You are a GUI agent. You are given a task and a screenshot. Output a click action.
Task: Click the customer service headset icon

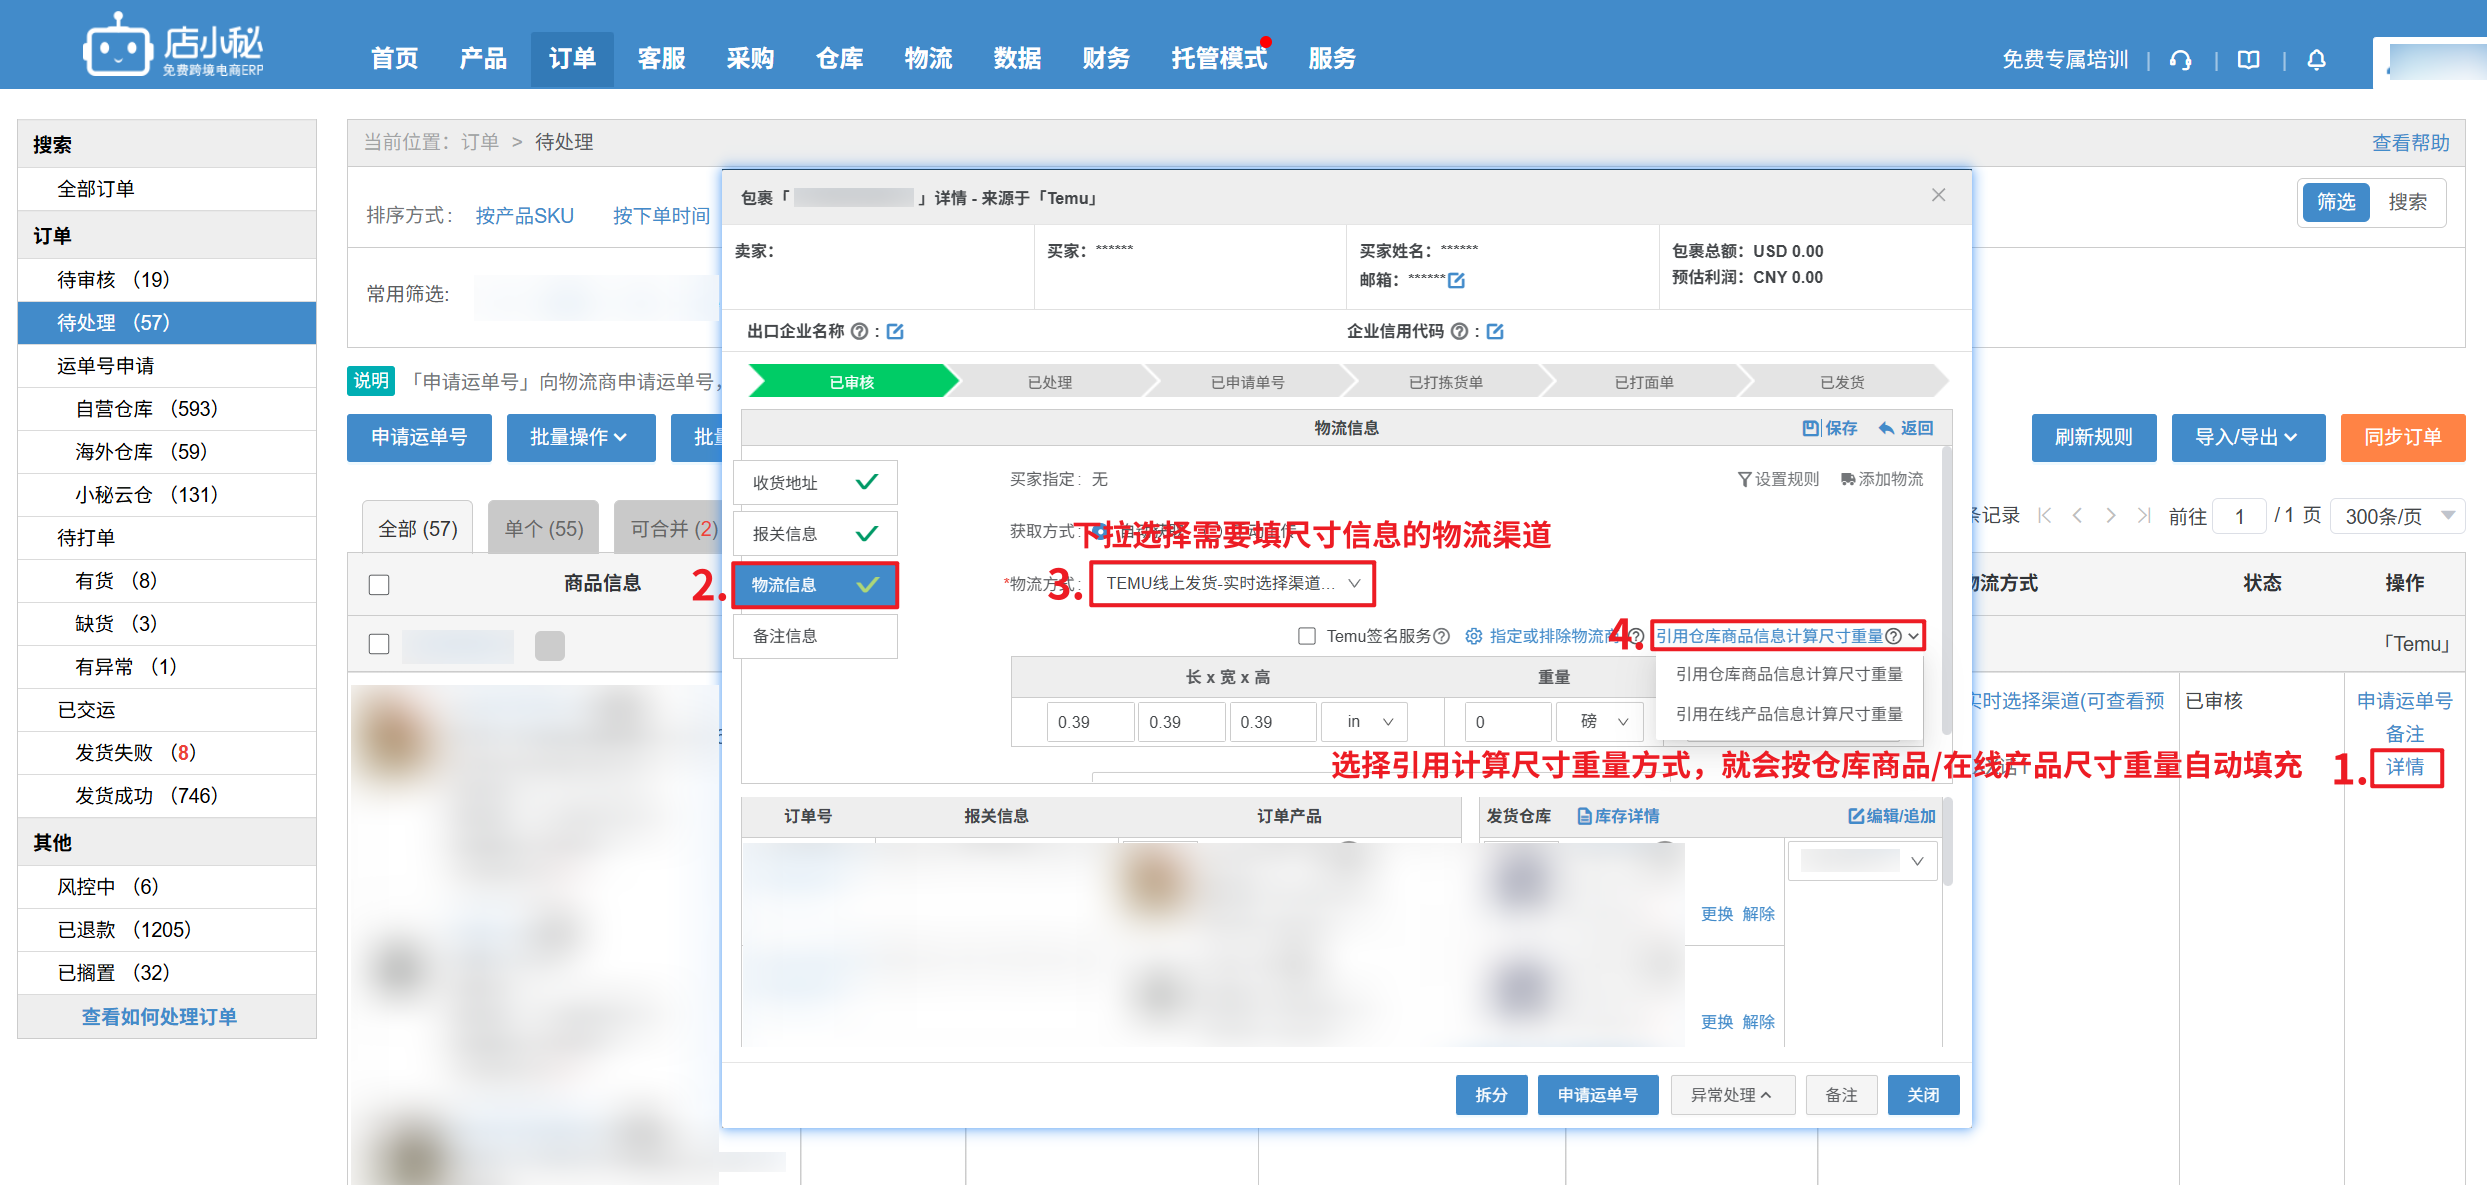coord(2180,60)
